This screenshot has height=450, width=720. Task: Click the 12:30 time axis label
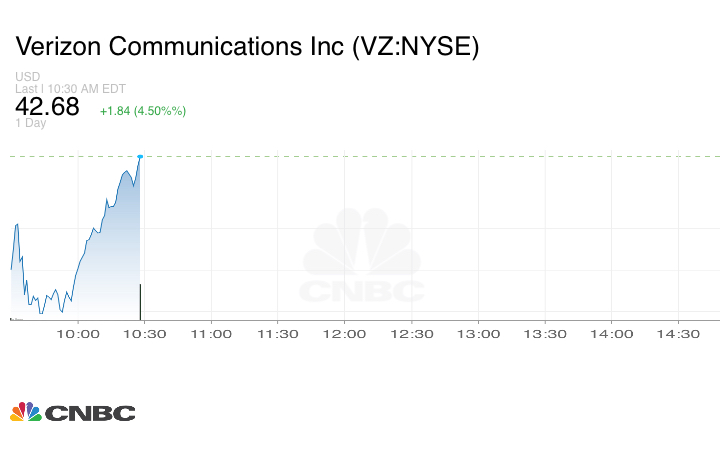pyautogui.click(x=411, y=334)
